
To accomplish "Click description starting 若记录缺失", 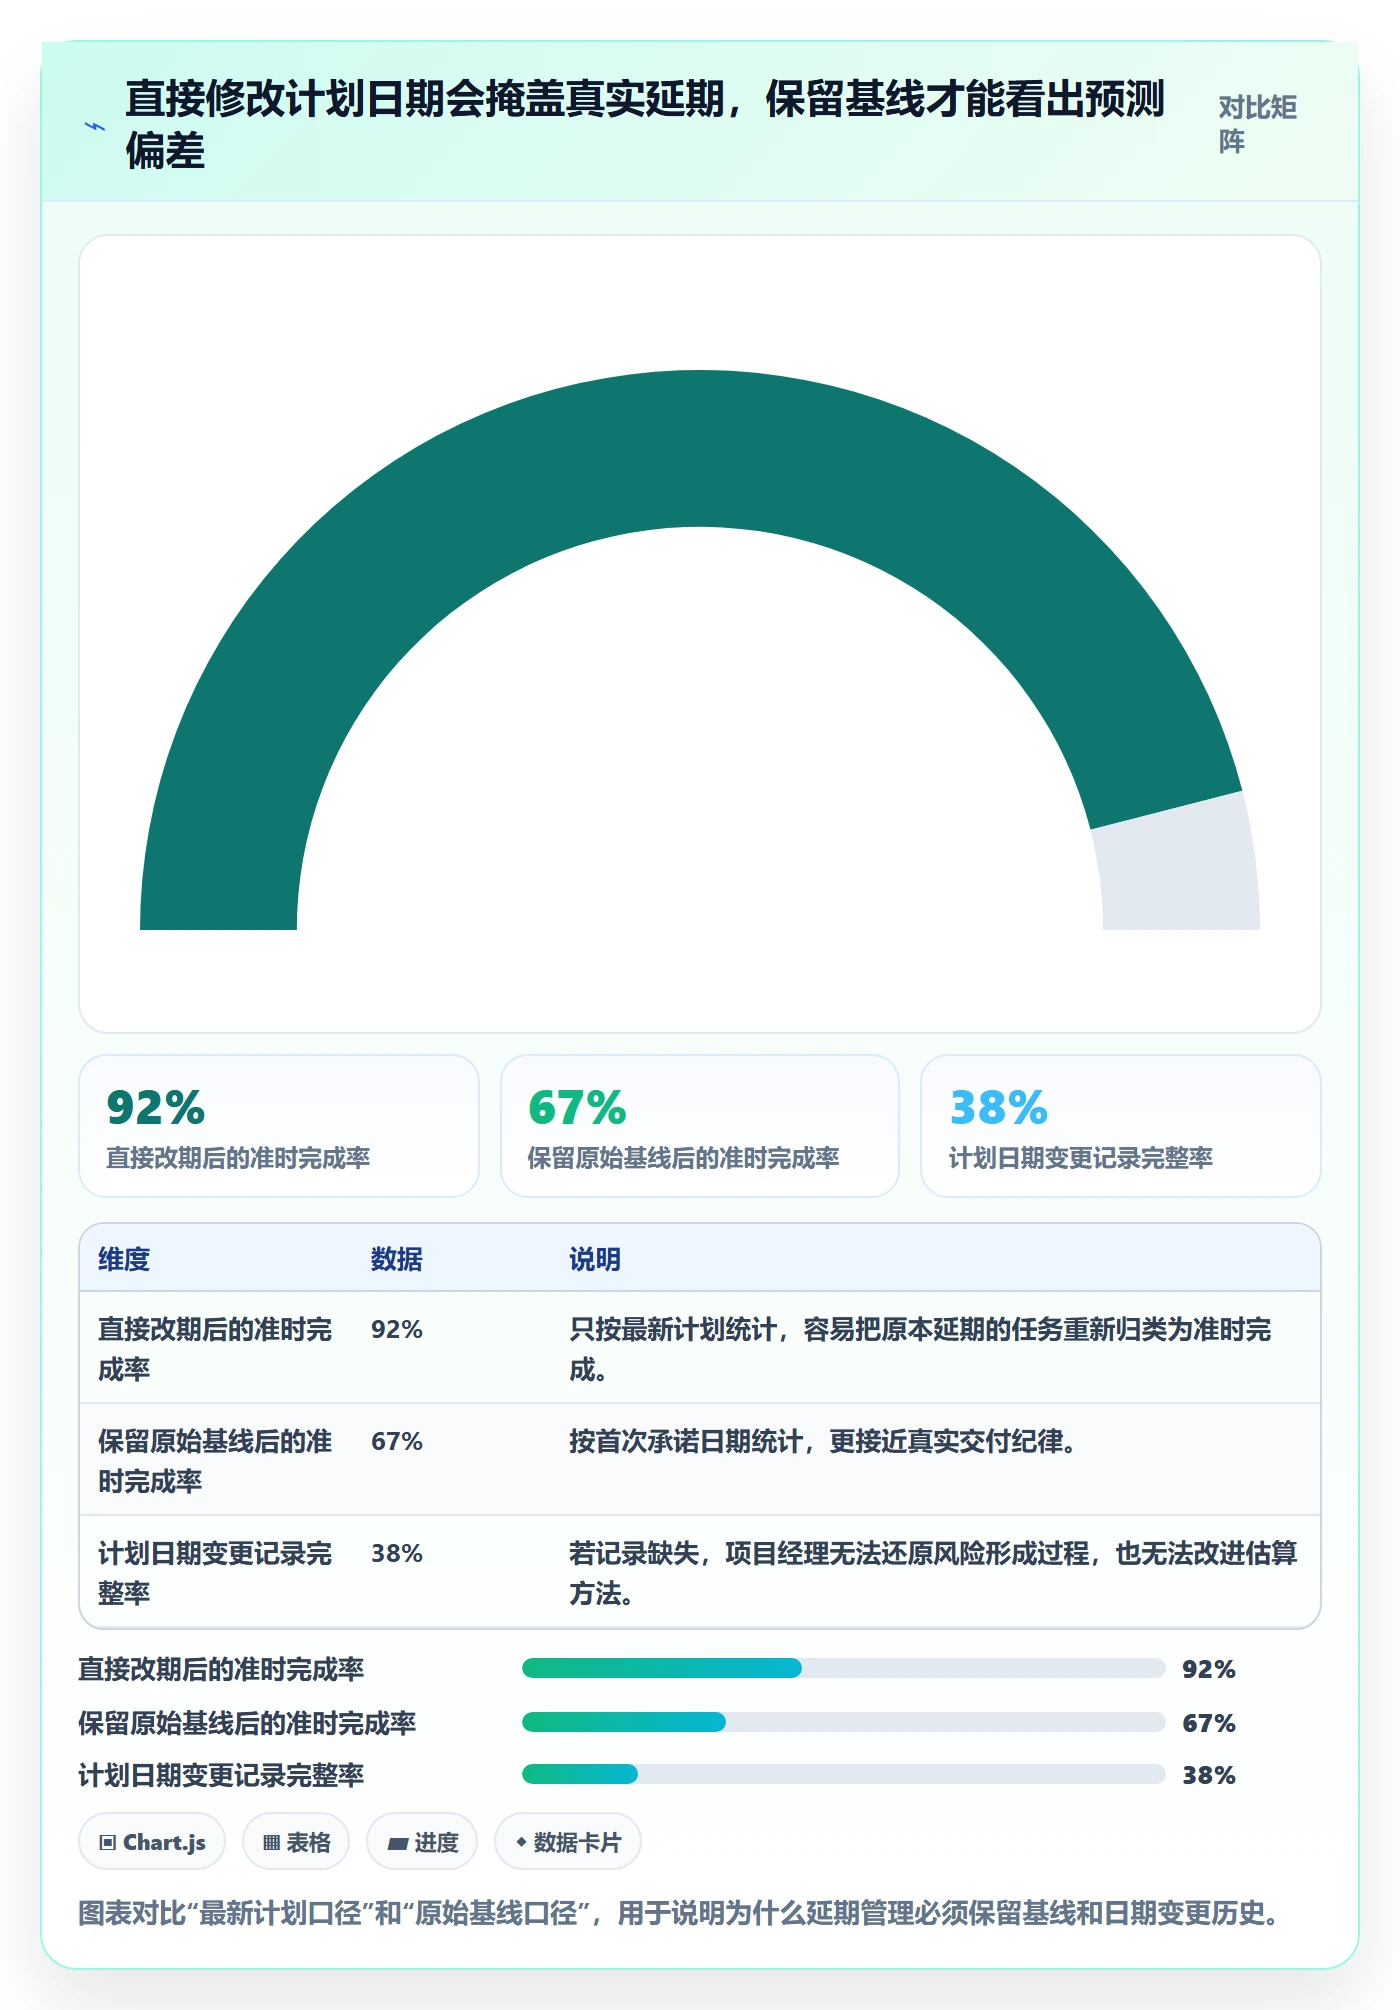I will pos(933,1573).
